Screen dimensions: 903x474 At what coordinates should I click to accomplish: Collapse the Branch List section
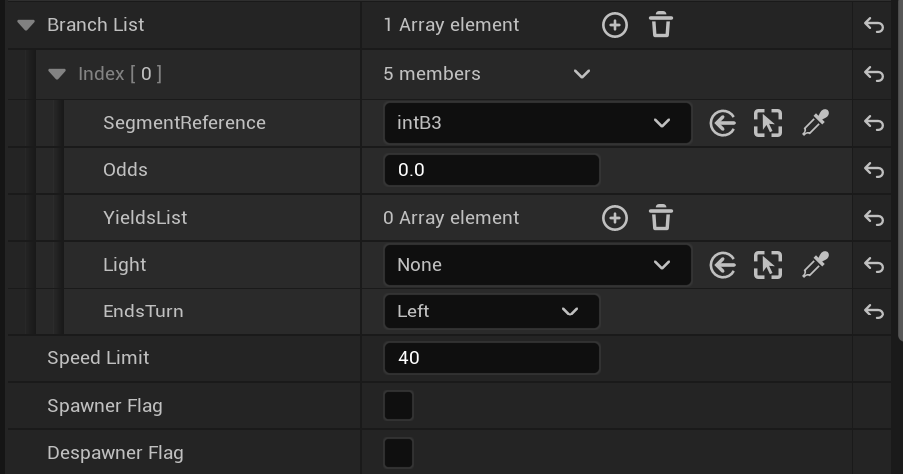pyautogui.click(x=26, y=25)
